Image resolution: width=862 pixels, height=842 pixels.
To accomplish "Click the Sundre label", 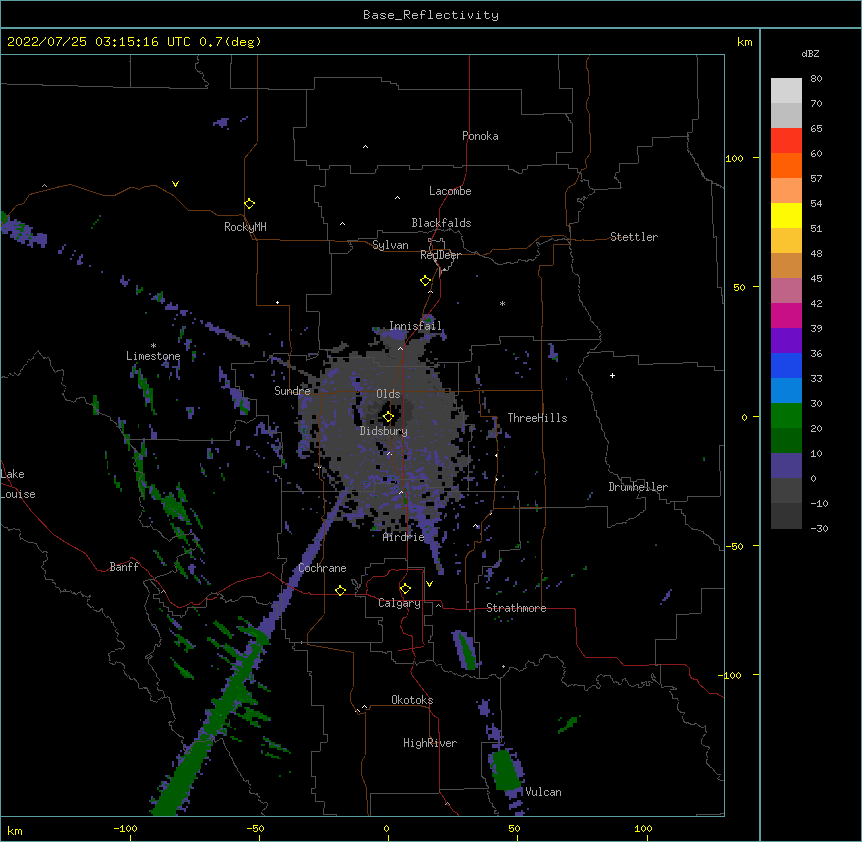I will pos(292,391).
